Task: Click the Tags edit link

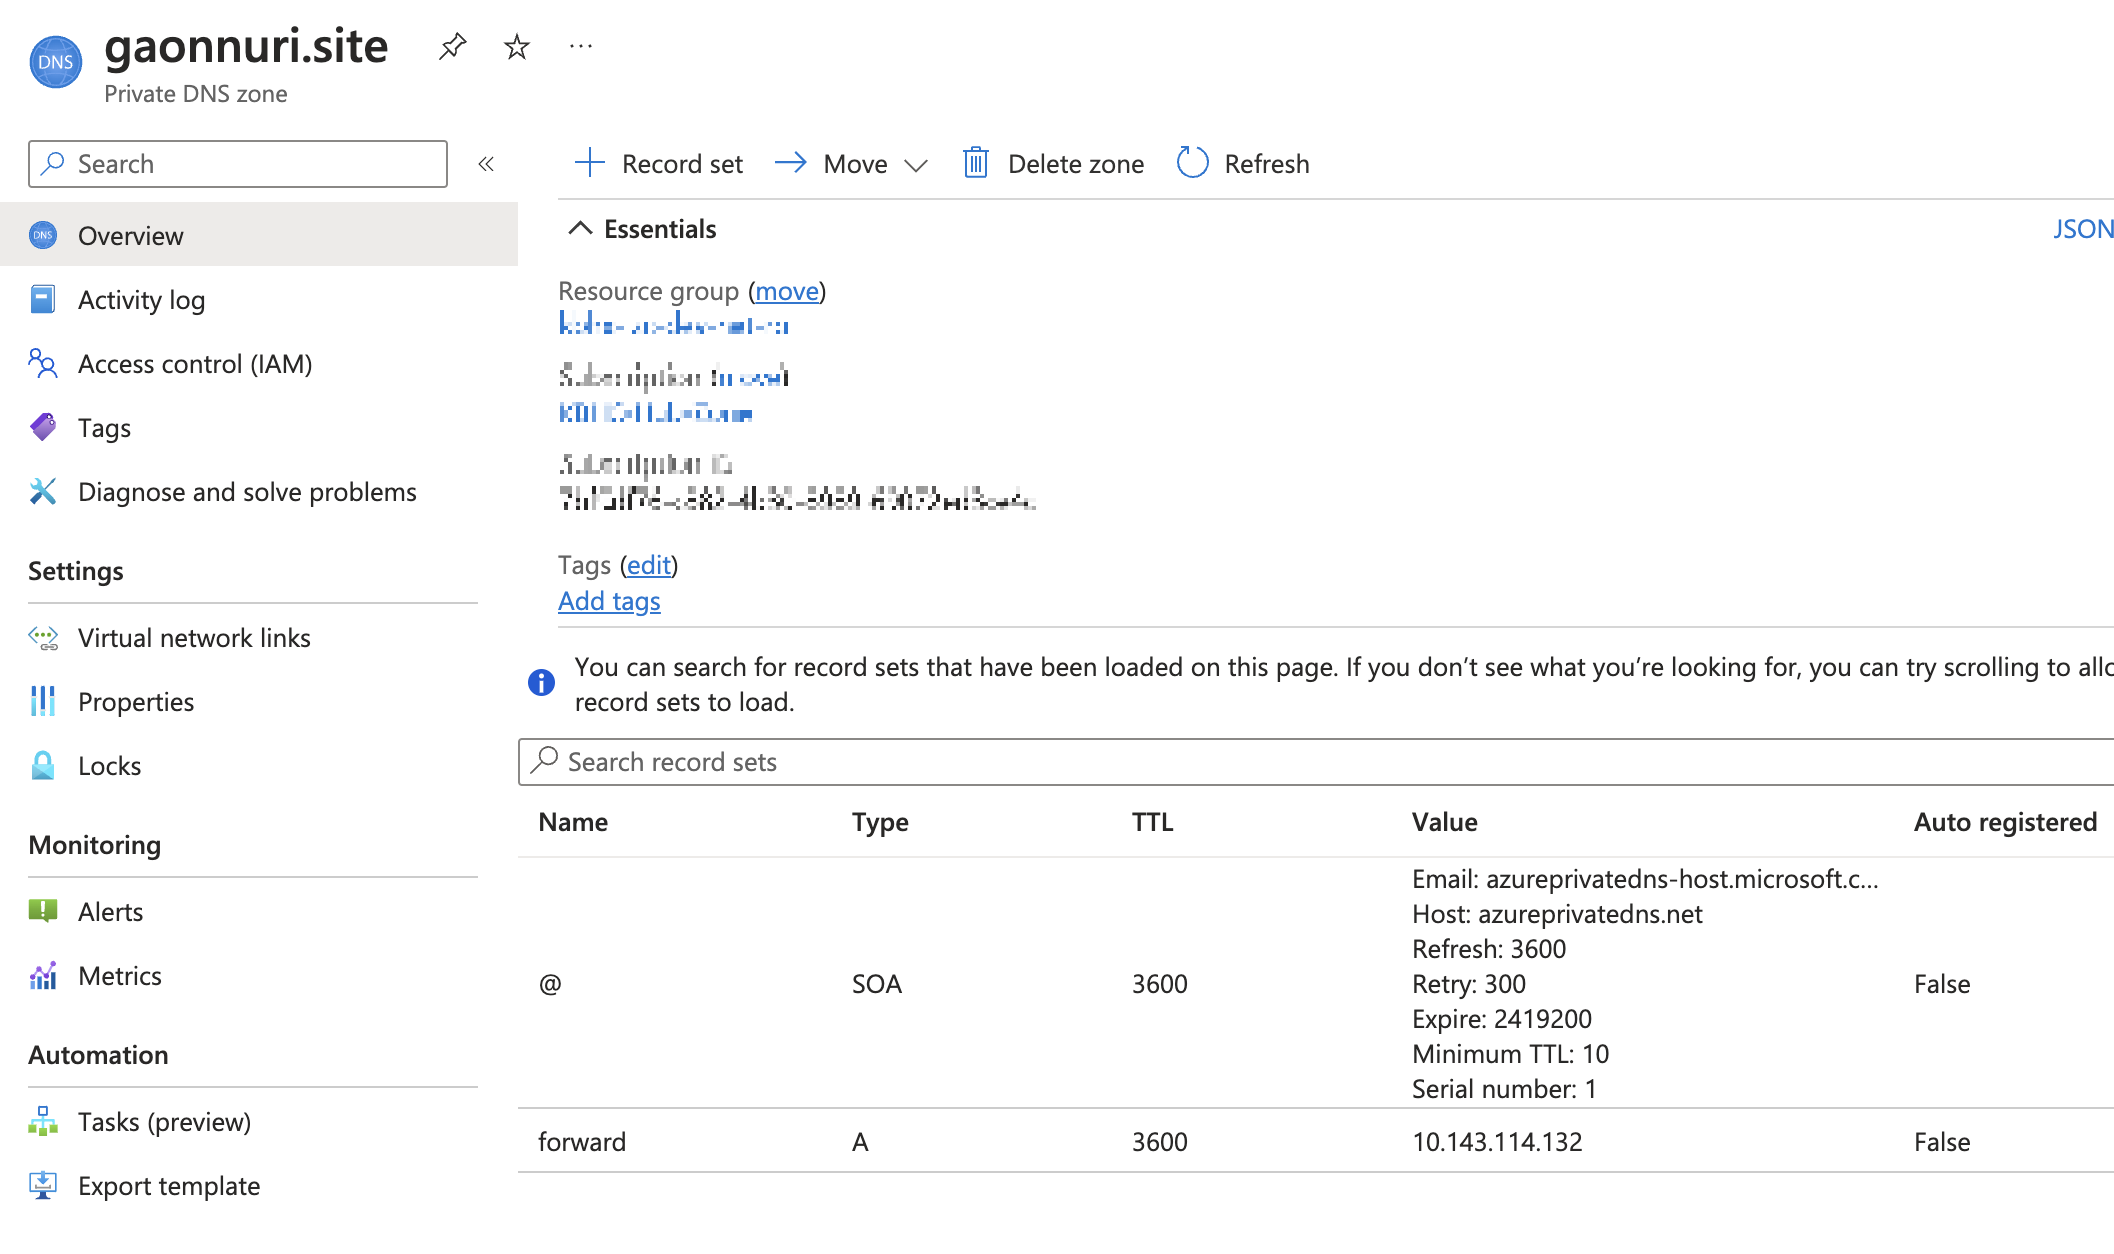Action: point(649,565)
